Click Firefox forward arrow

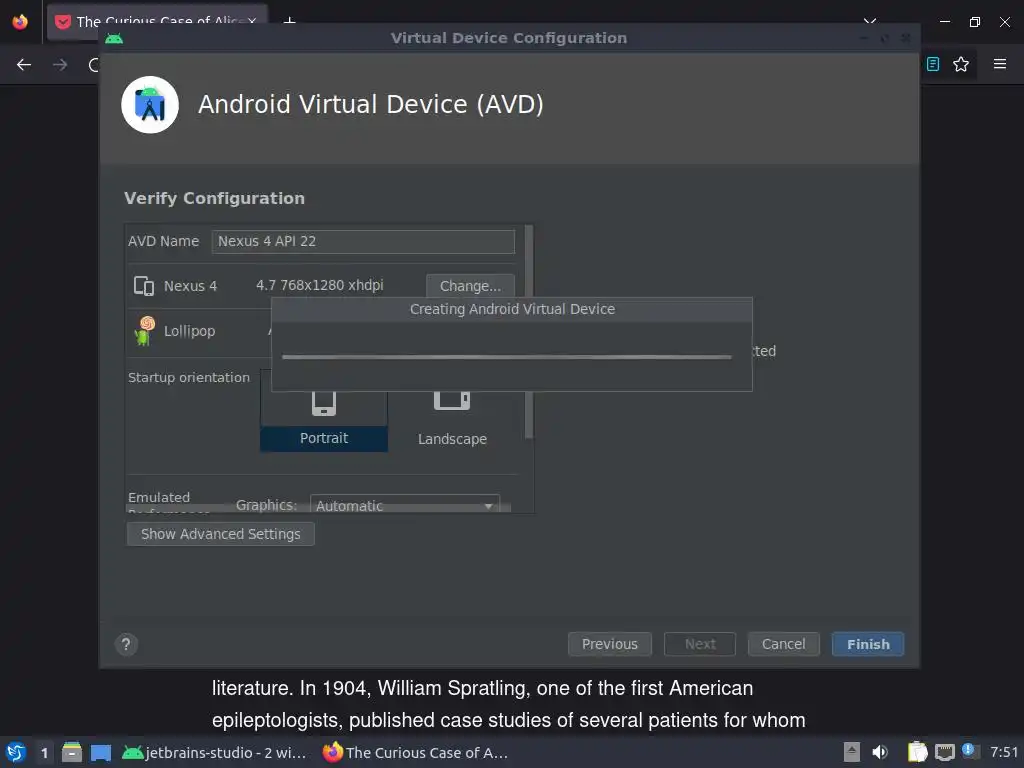click(x=60, y=65)
